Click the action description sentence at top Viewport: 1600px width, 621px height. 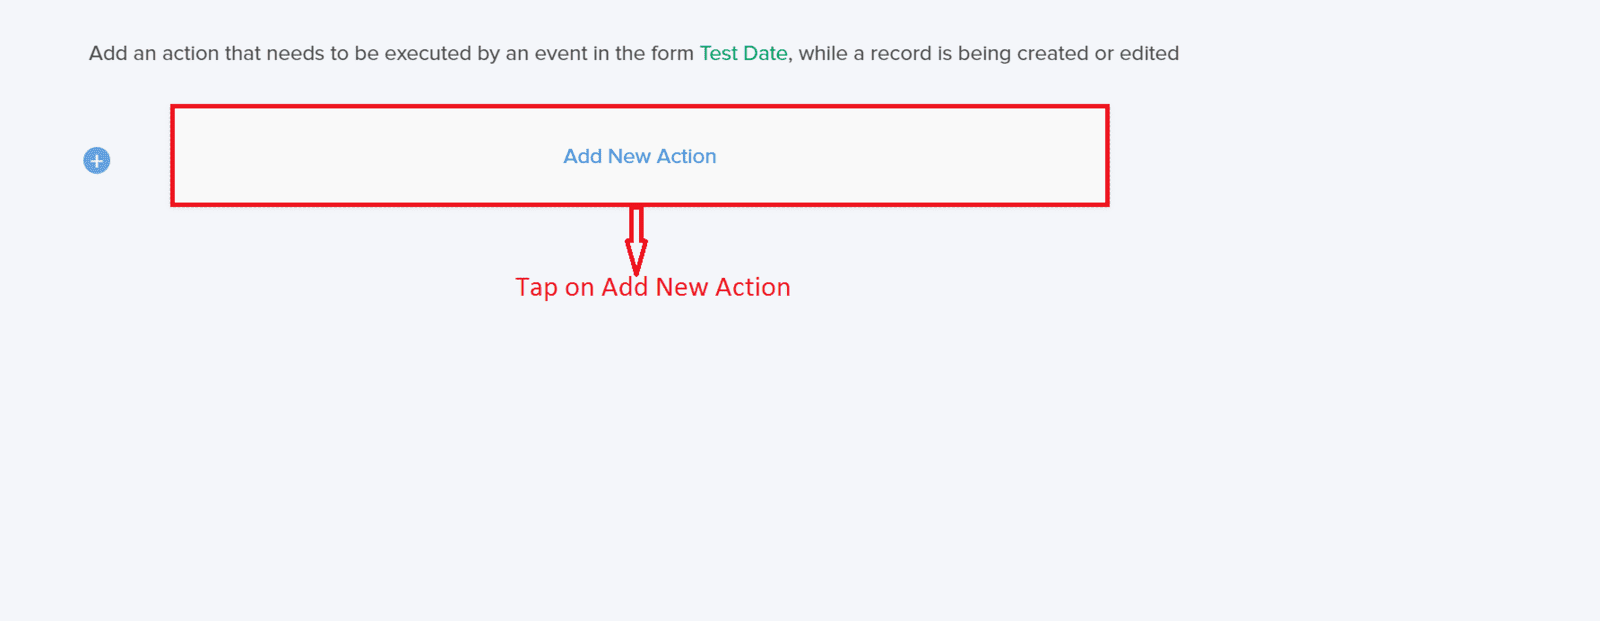click(634, 53)
